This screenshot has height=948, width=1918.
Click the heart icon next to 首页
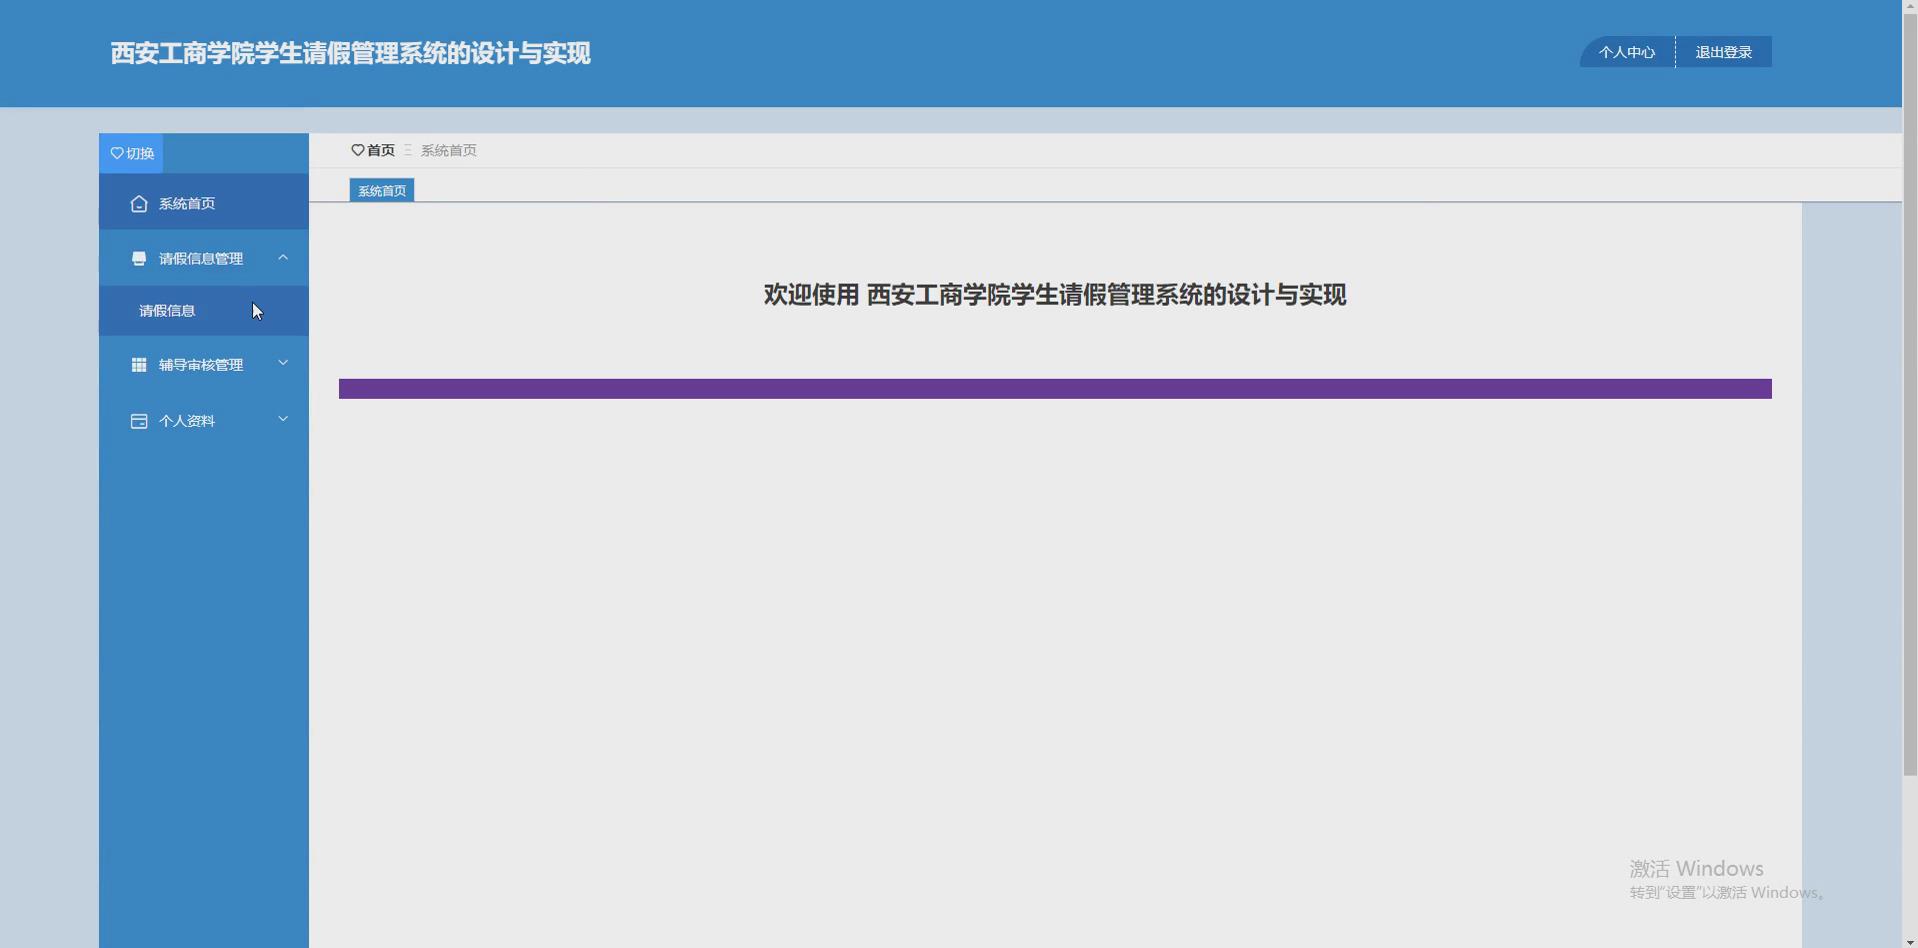359,150
